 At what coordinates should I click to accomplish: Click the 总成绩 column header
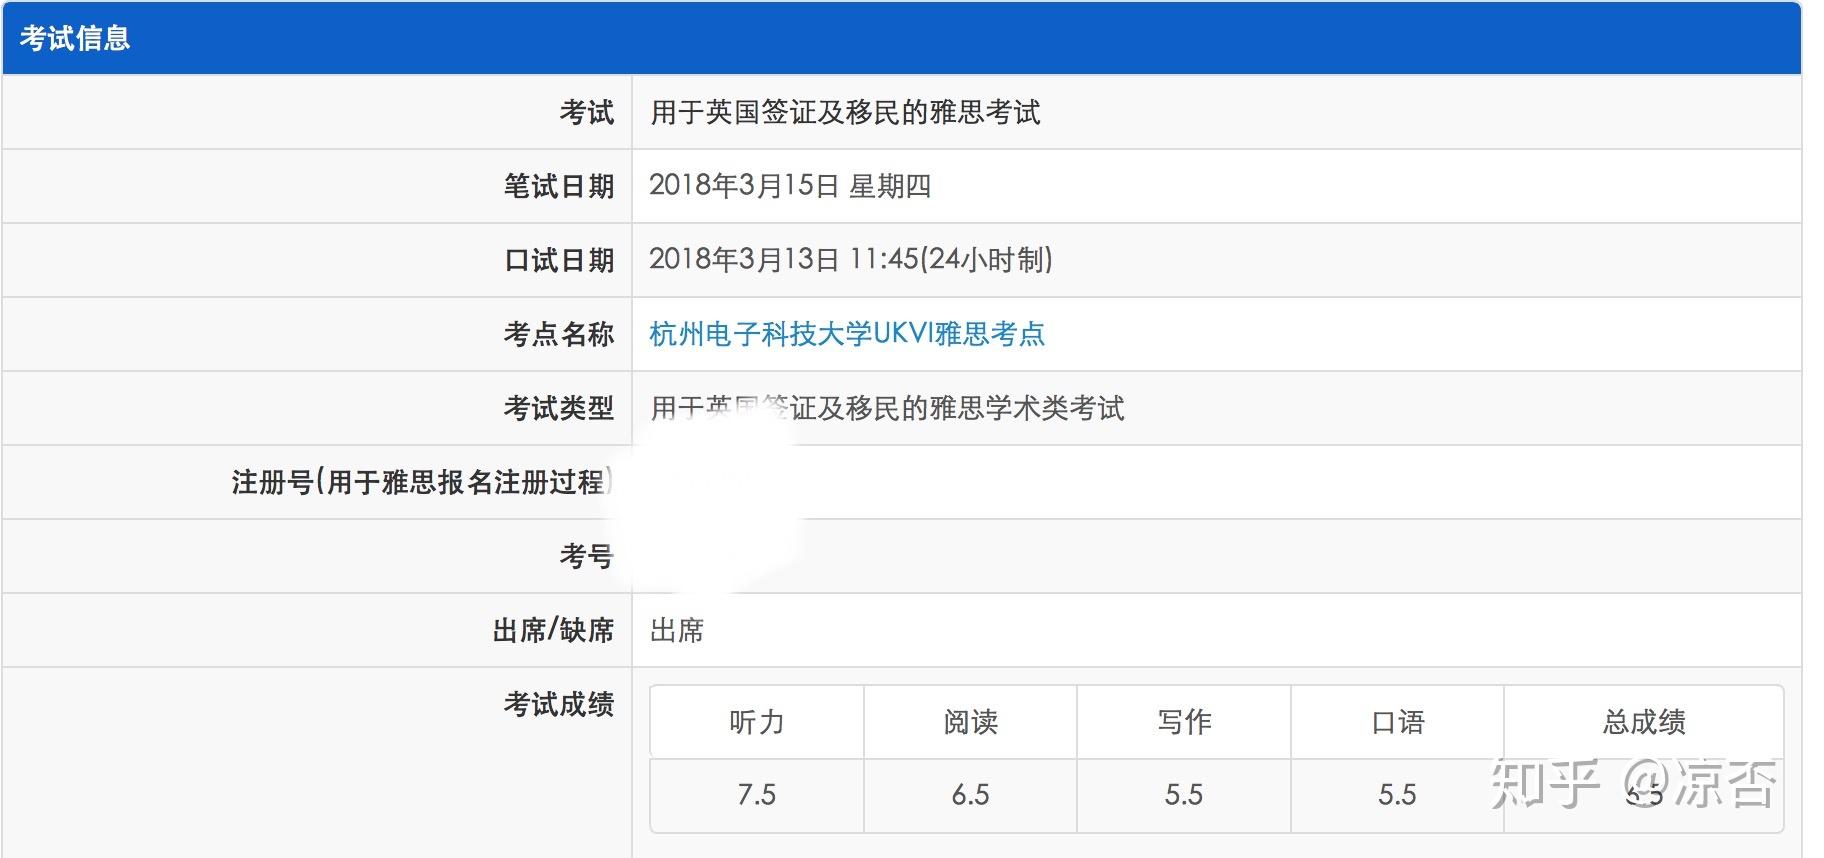(x=1644, y=722)
